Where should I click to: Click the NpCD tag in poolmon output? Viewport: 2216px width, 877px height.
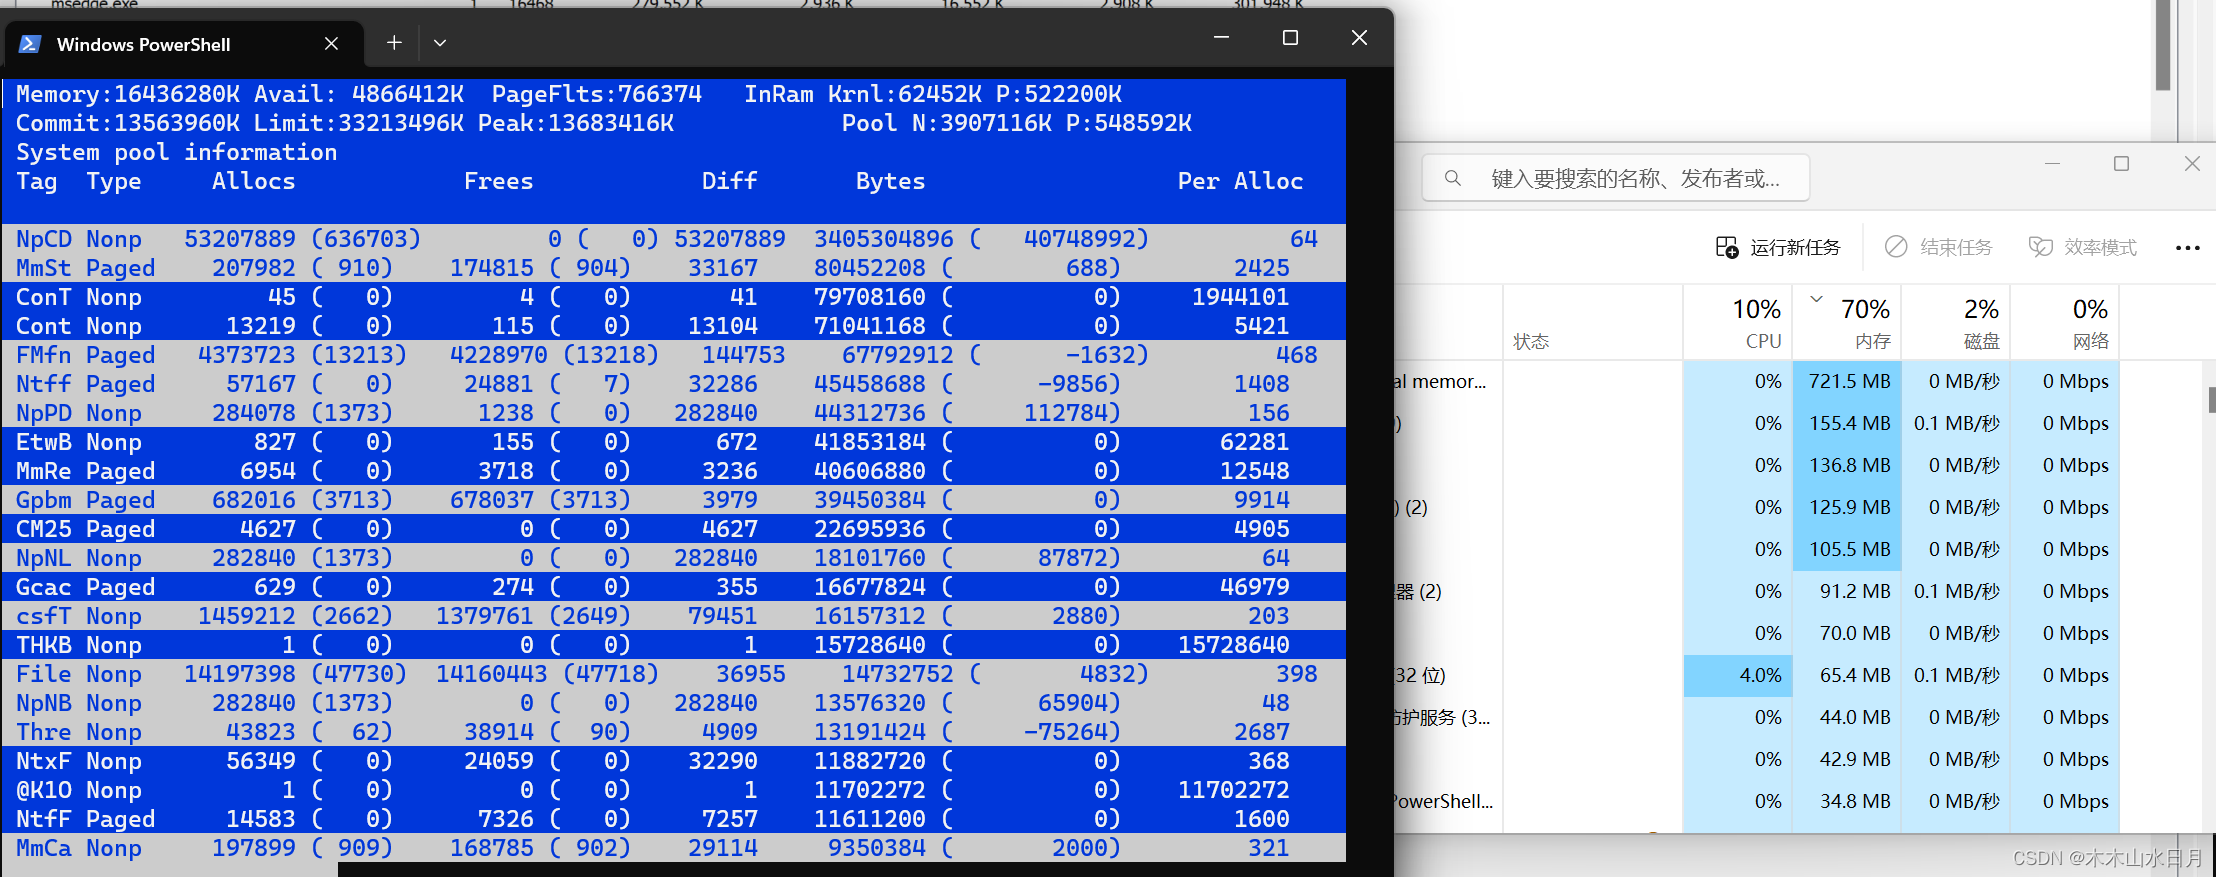pyautogui.click(x=44, y=239)
